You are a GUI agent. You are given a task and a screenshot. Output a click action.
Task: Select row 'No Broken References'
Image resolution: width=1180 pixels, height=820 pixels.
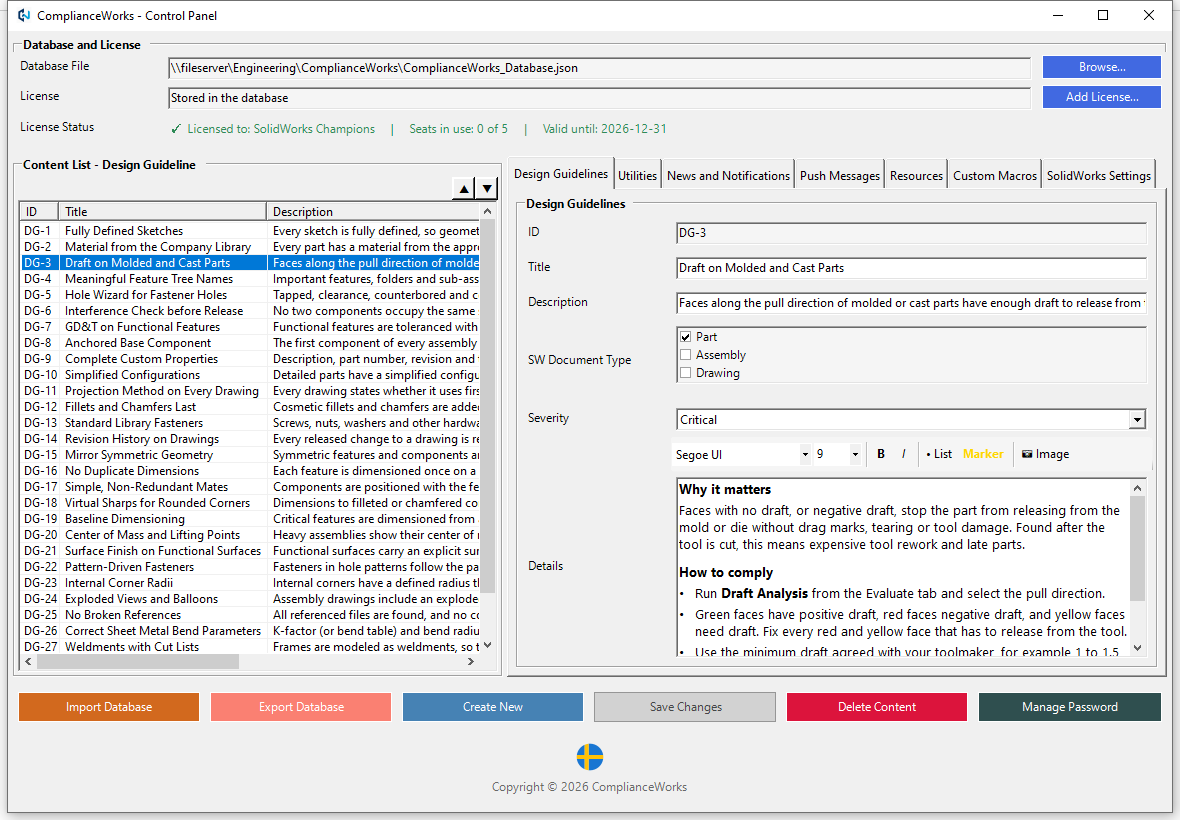[250, 615]
